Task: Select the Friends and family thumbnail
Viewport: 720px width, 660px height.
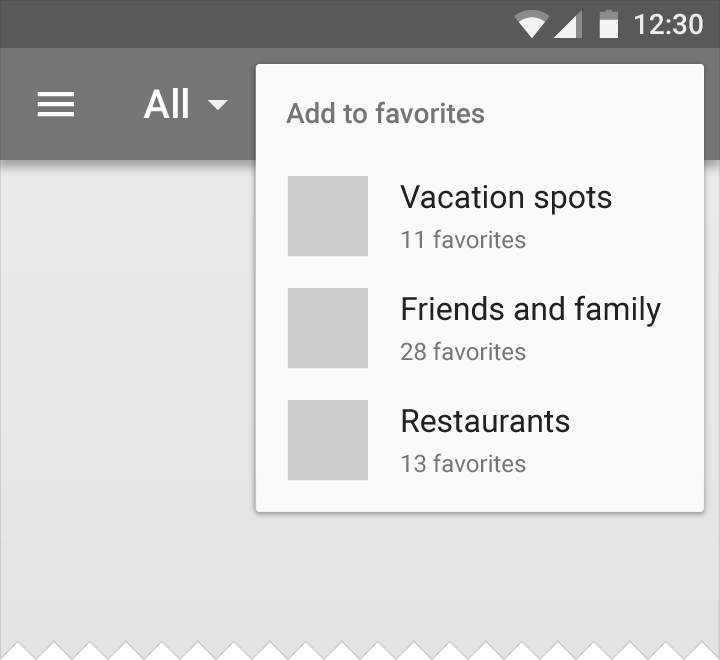Action: point(328,328)
